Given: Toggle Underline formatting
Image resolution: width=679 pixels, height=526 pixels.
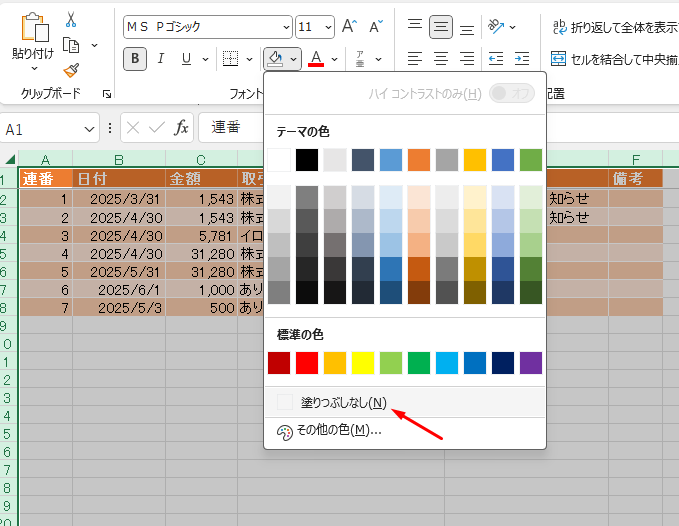Looking at the screenshot, I should [x=186, y=58].
